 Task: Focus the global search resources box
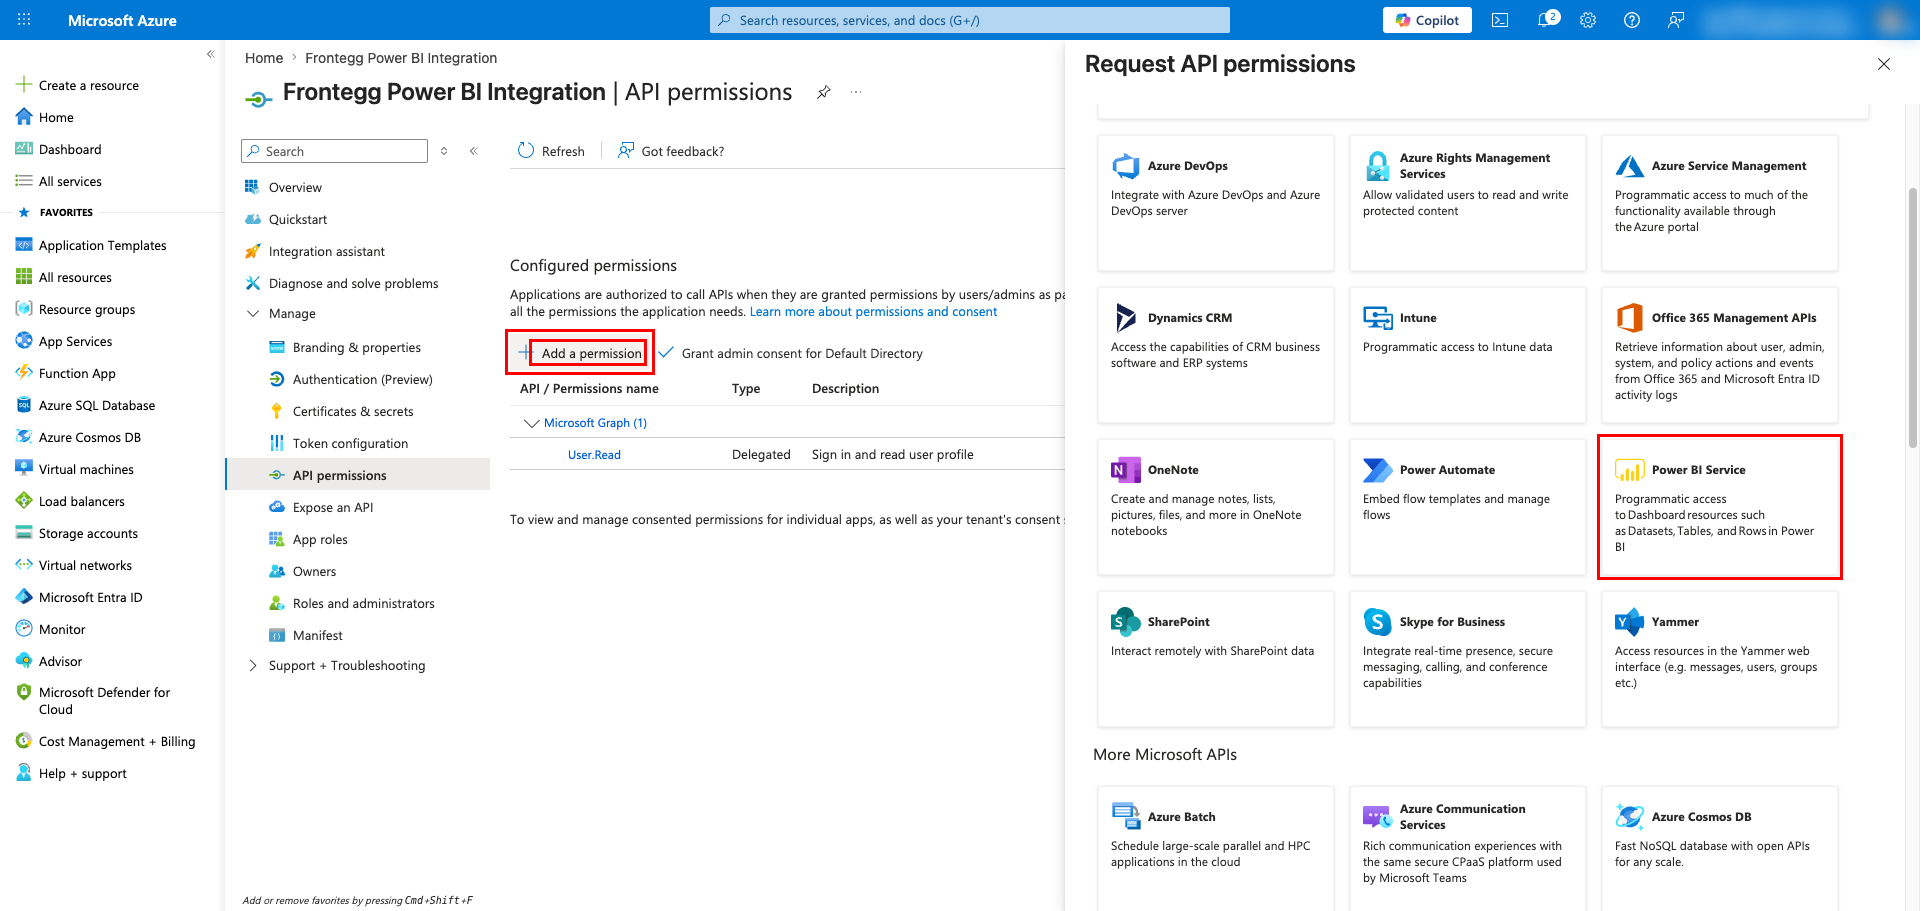pos(970,20)
